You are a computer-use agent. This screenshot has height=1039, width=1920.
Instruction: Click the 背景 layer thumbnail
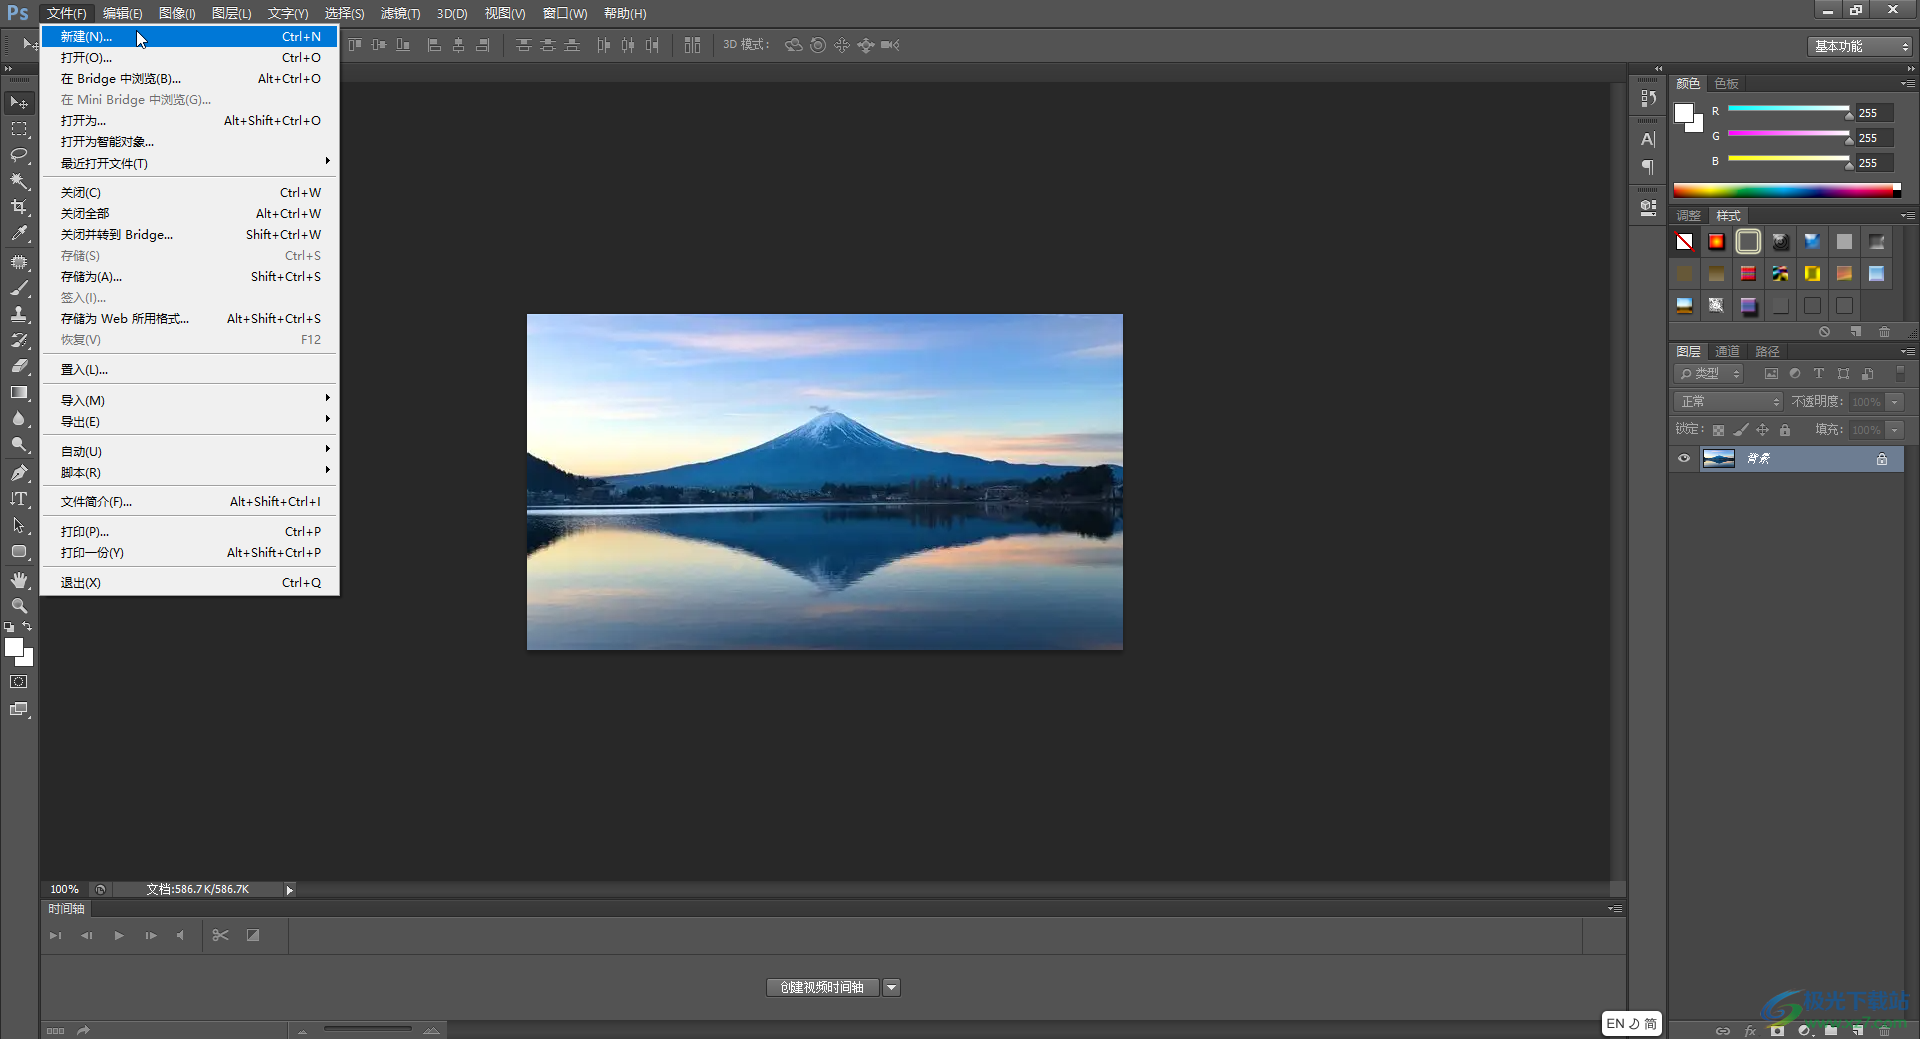tap(1718, 459)
